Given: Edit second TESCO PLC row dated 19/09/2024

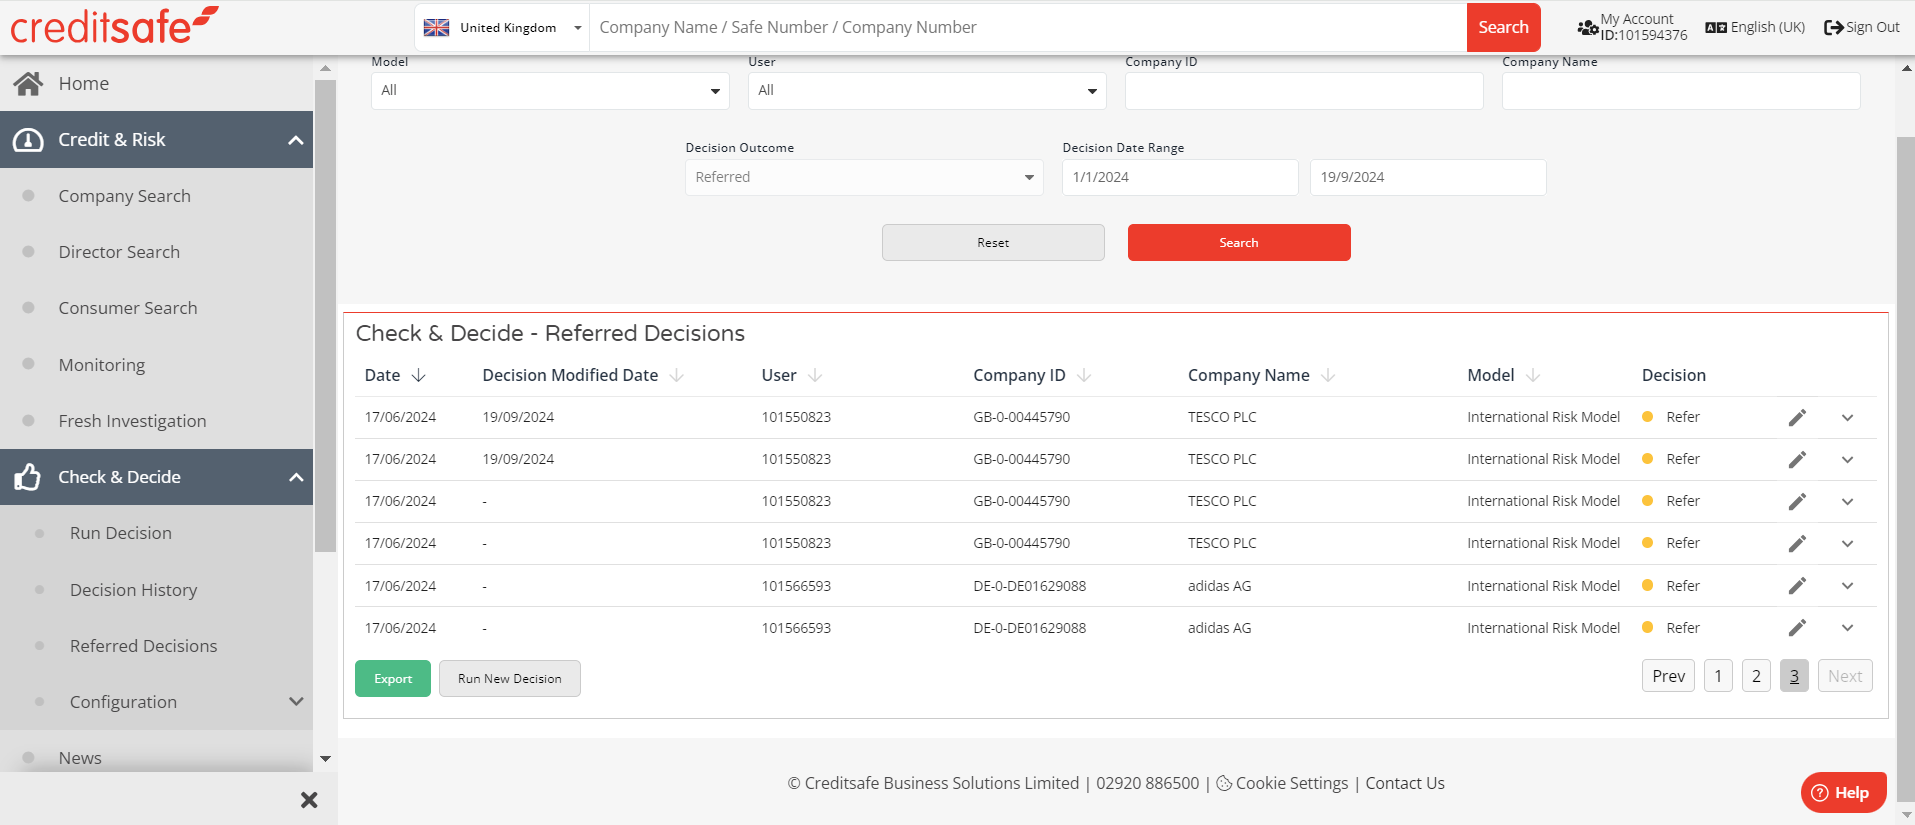Looking at the screenshot, I should pyautogui.click(x=1797, y=460).
